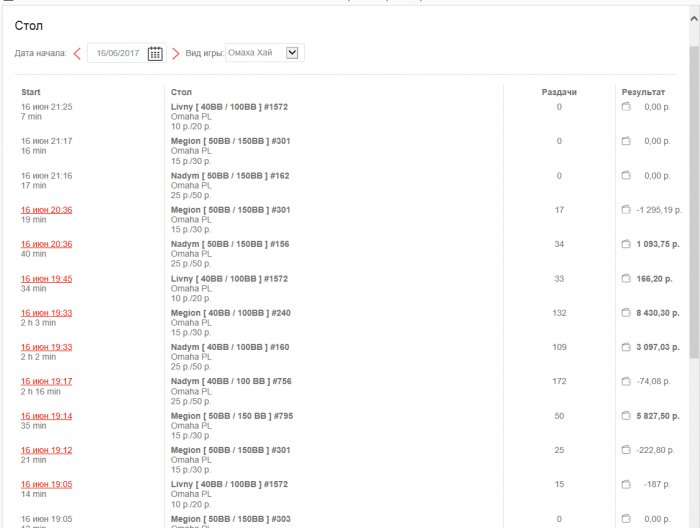Open the 16 июн 20:36 session lasting 40 min
The image size is (700, 528).
(46, 244)
